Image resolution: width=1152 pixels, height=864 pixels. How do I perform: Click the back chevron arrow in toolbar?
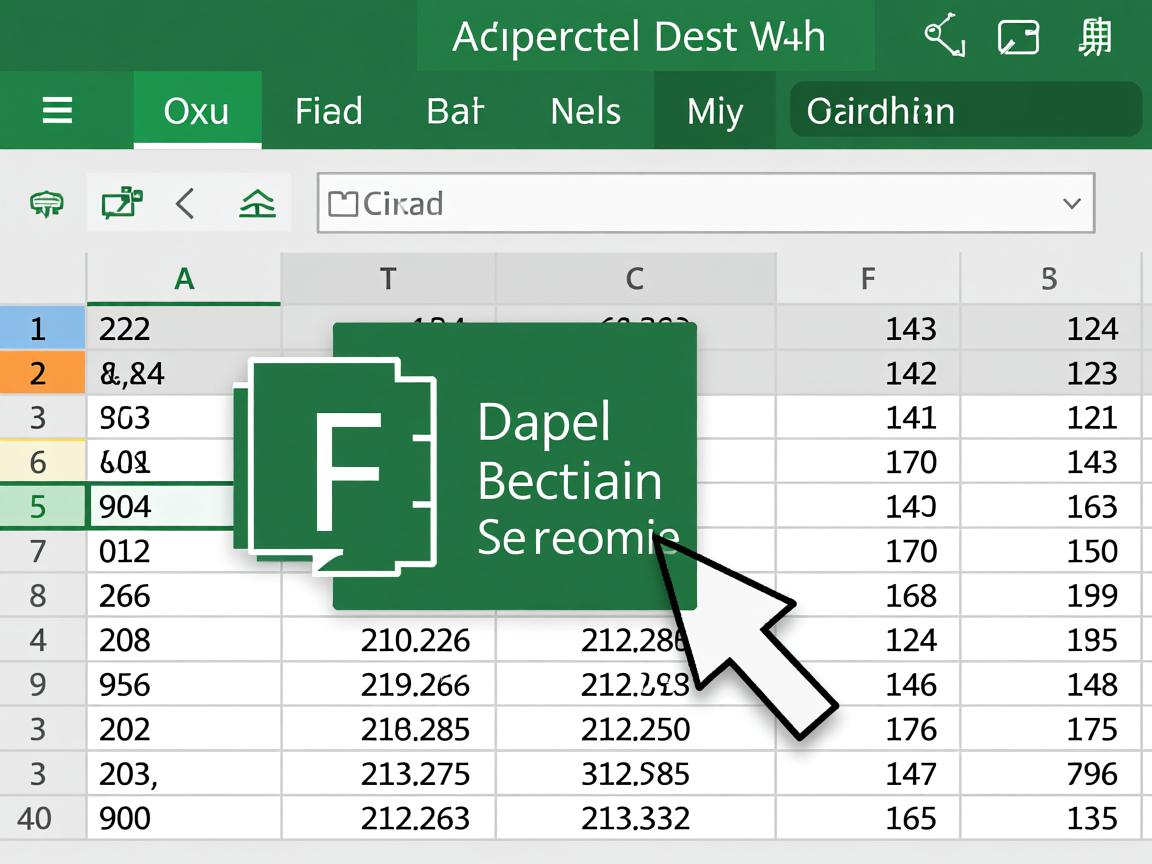point(185,204)
